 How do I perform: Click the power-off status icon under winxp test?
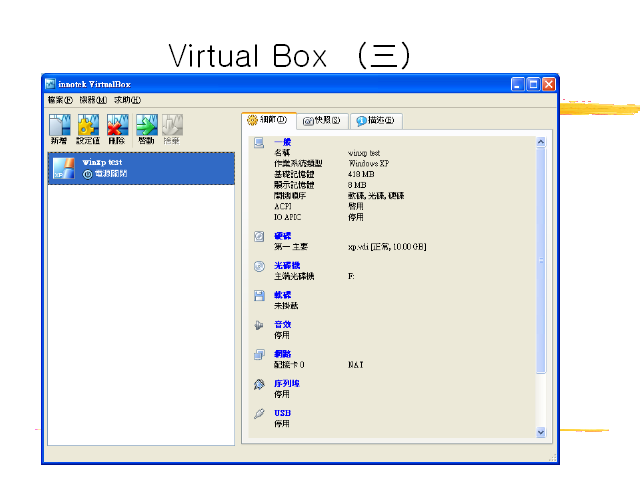pyautogui.click(x=87, y=174)
